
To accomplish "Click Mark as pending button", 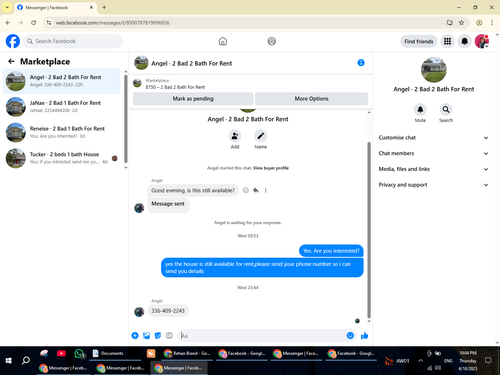I will 193,99.
